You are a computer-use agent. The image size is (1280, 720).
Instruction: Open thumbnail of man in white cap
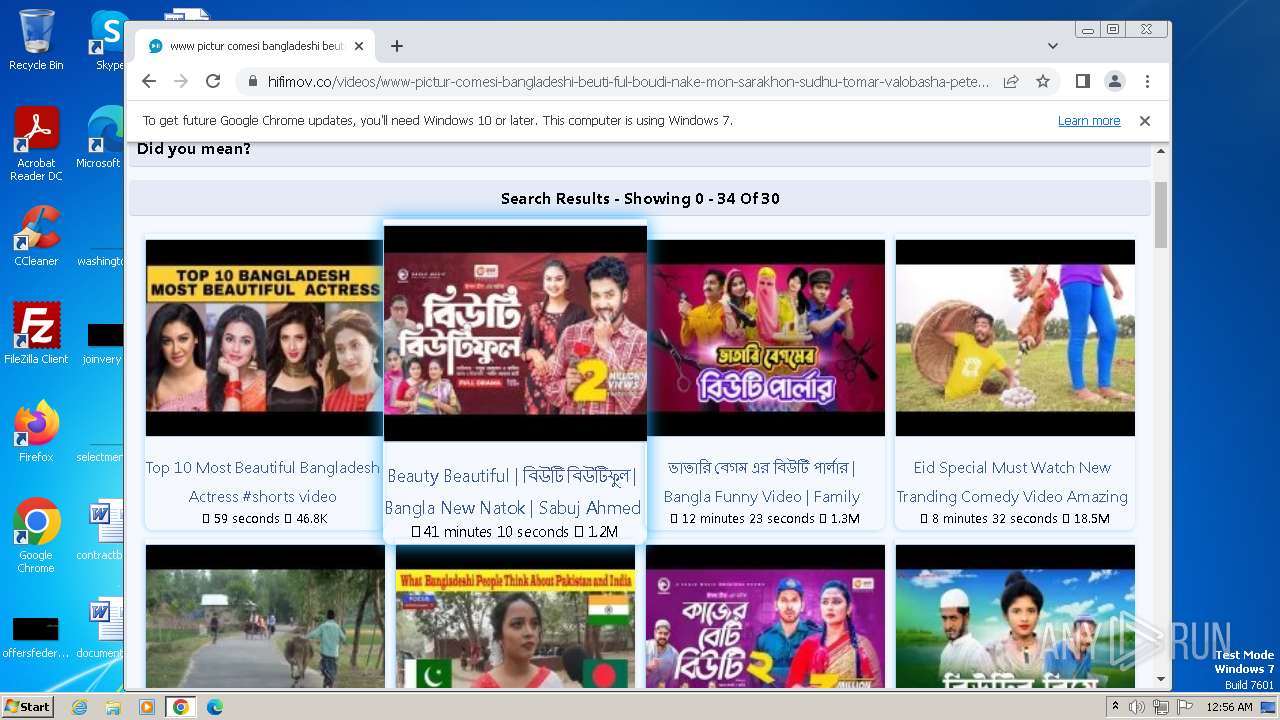tap(1015, 616)
